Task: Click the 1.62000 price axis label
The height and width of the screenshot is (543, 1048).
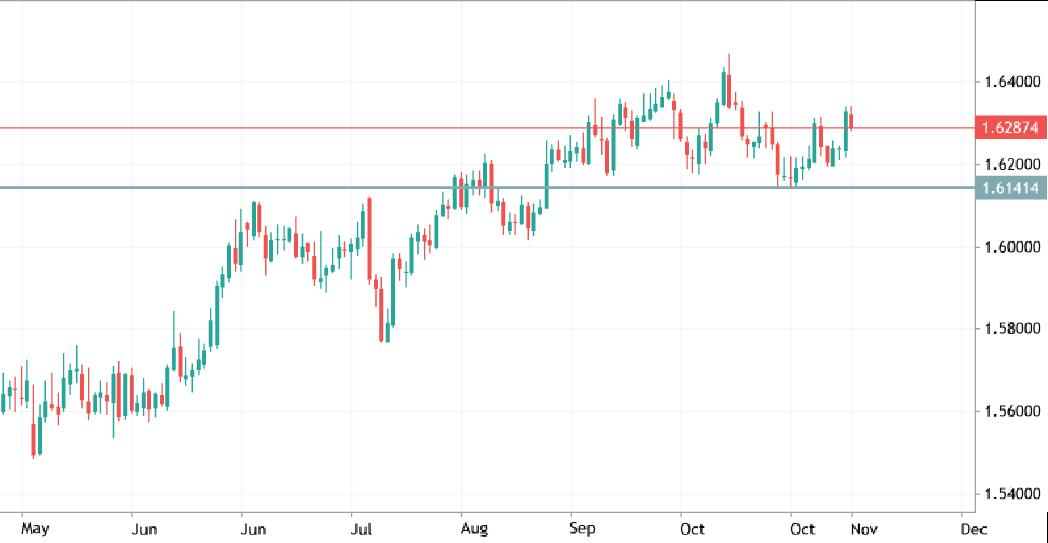Action: 1011,163
